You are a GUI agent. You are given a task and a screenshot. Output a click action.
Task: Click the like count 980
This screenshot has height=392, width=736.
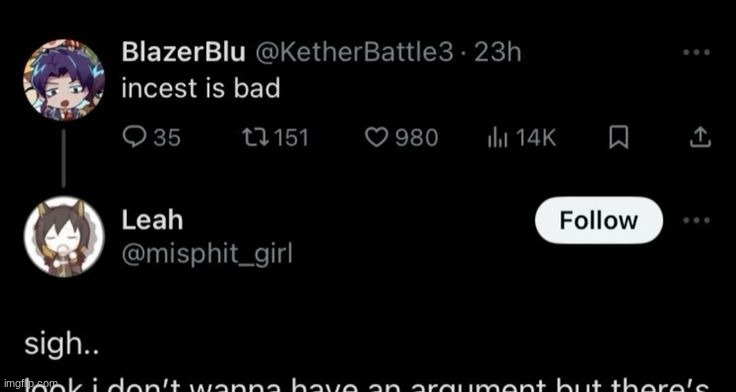[417, 138]
